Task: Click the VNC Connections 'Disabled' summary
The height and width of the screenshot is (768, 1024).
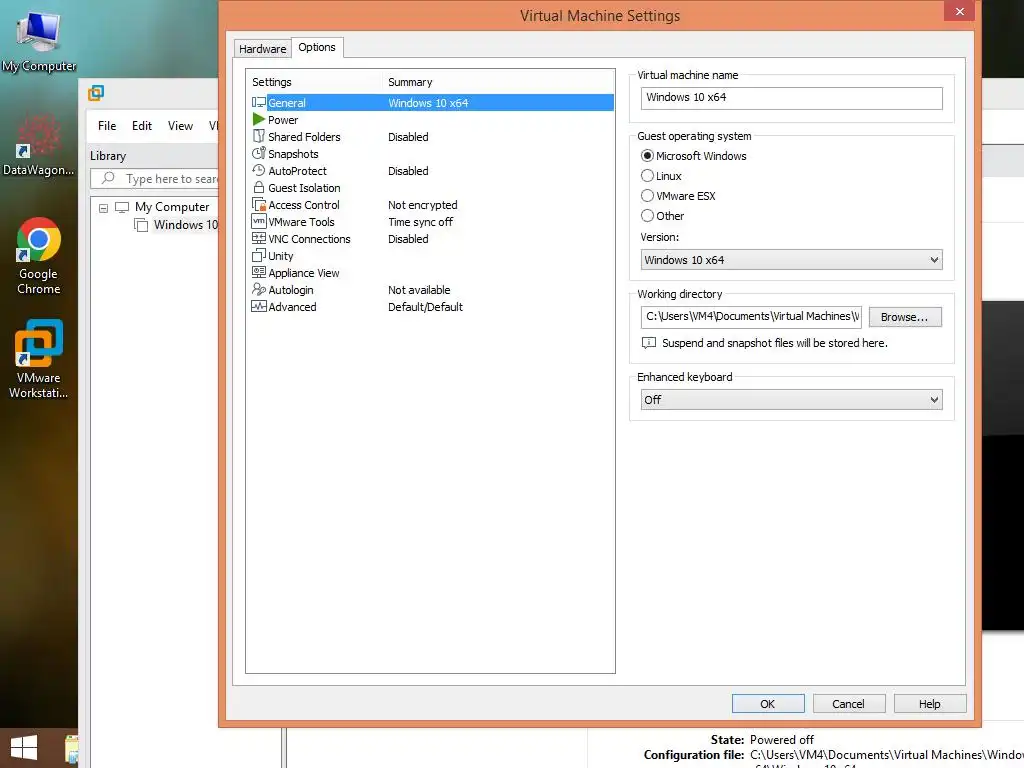Action: point(408,238)
